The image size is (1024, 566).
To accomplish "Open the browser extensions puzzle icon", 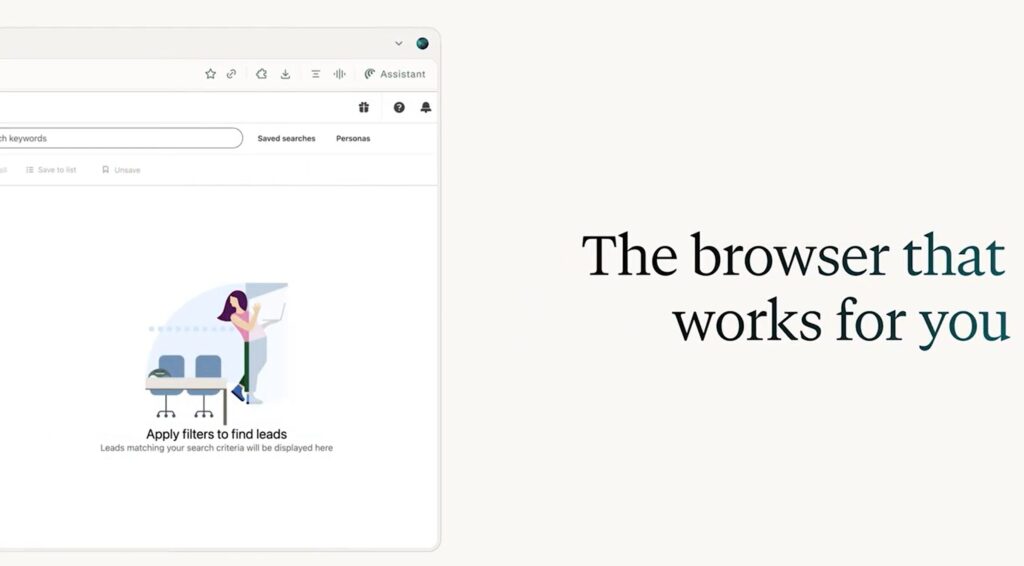I will pyautogui.click(x=261, y=74).
